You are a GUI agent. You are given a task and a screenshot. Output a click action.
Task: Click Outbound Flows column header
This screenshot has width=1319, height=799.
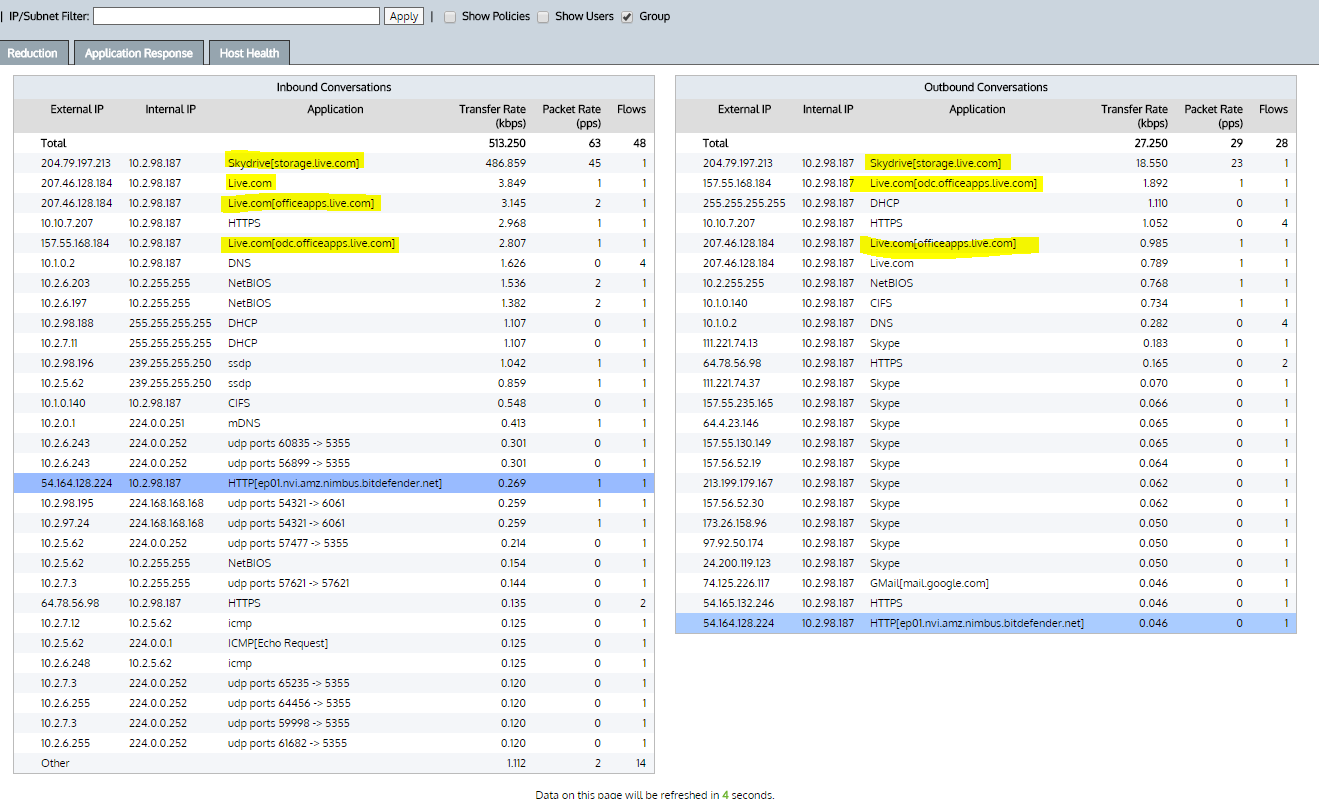(1273, 109)
